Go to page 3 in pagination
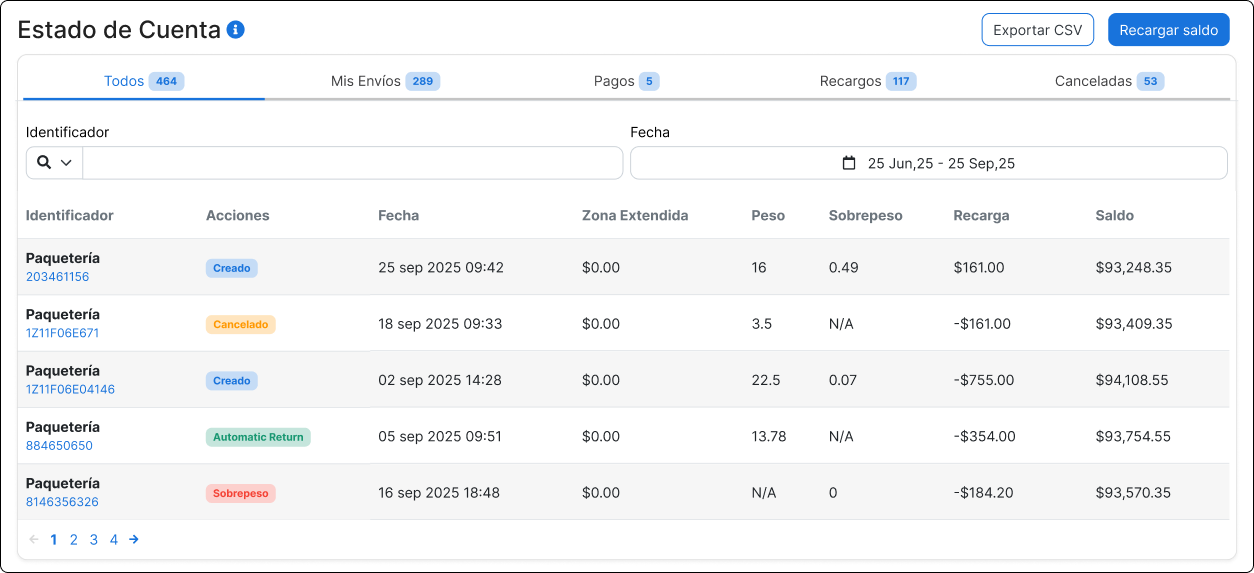Screen dimensions: 1254x573 94,540
